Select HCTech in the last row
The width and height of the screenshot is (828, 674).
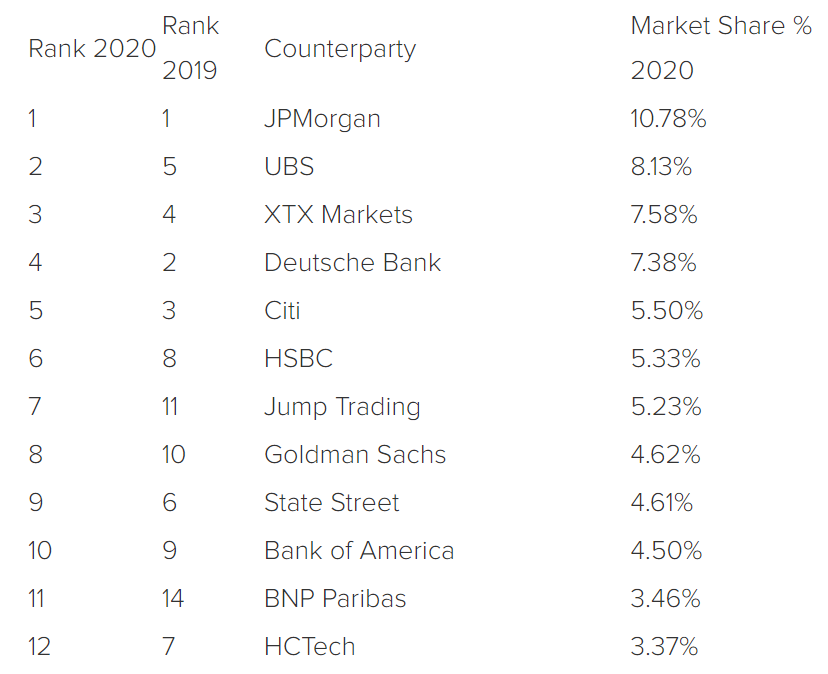point(309,647)
